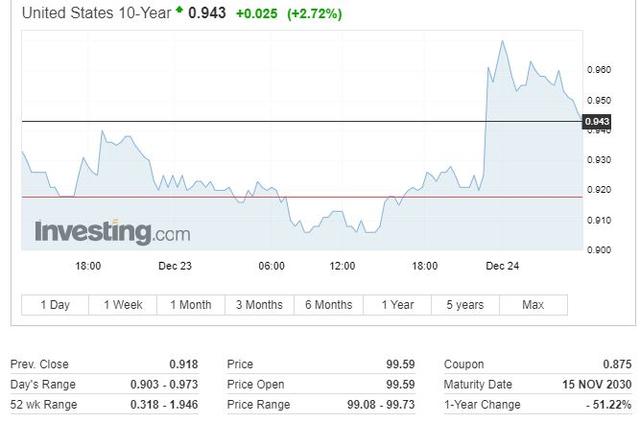Choose the 1 Month range tab

(x=190, y=305)
